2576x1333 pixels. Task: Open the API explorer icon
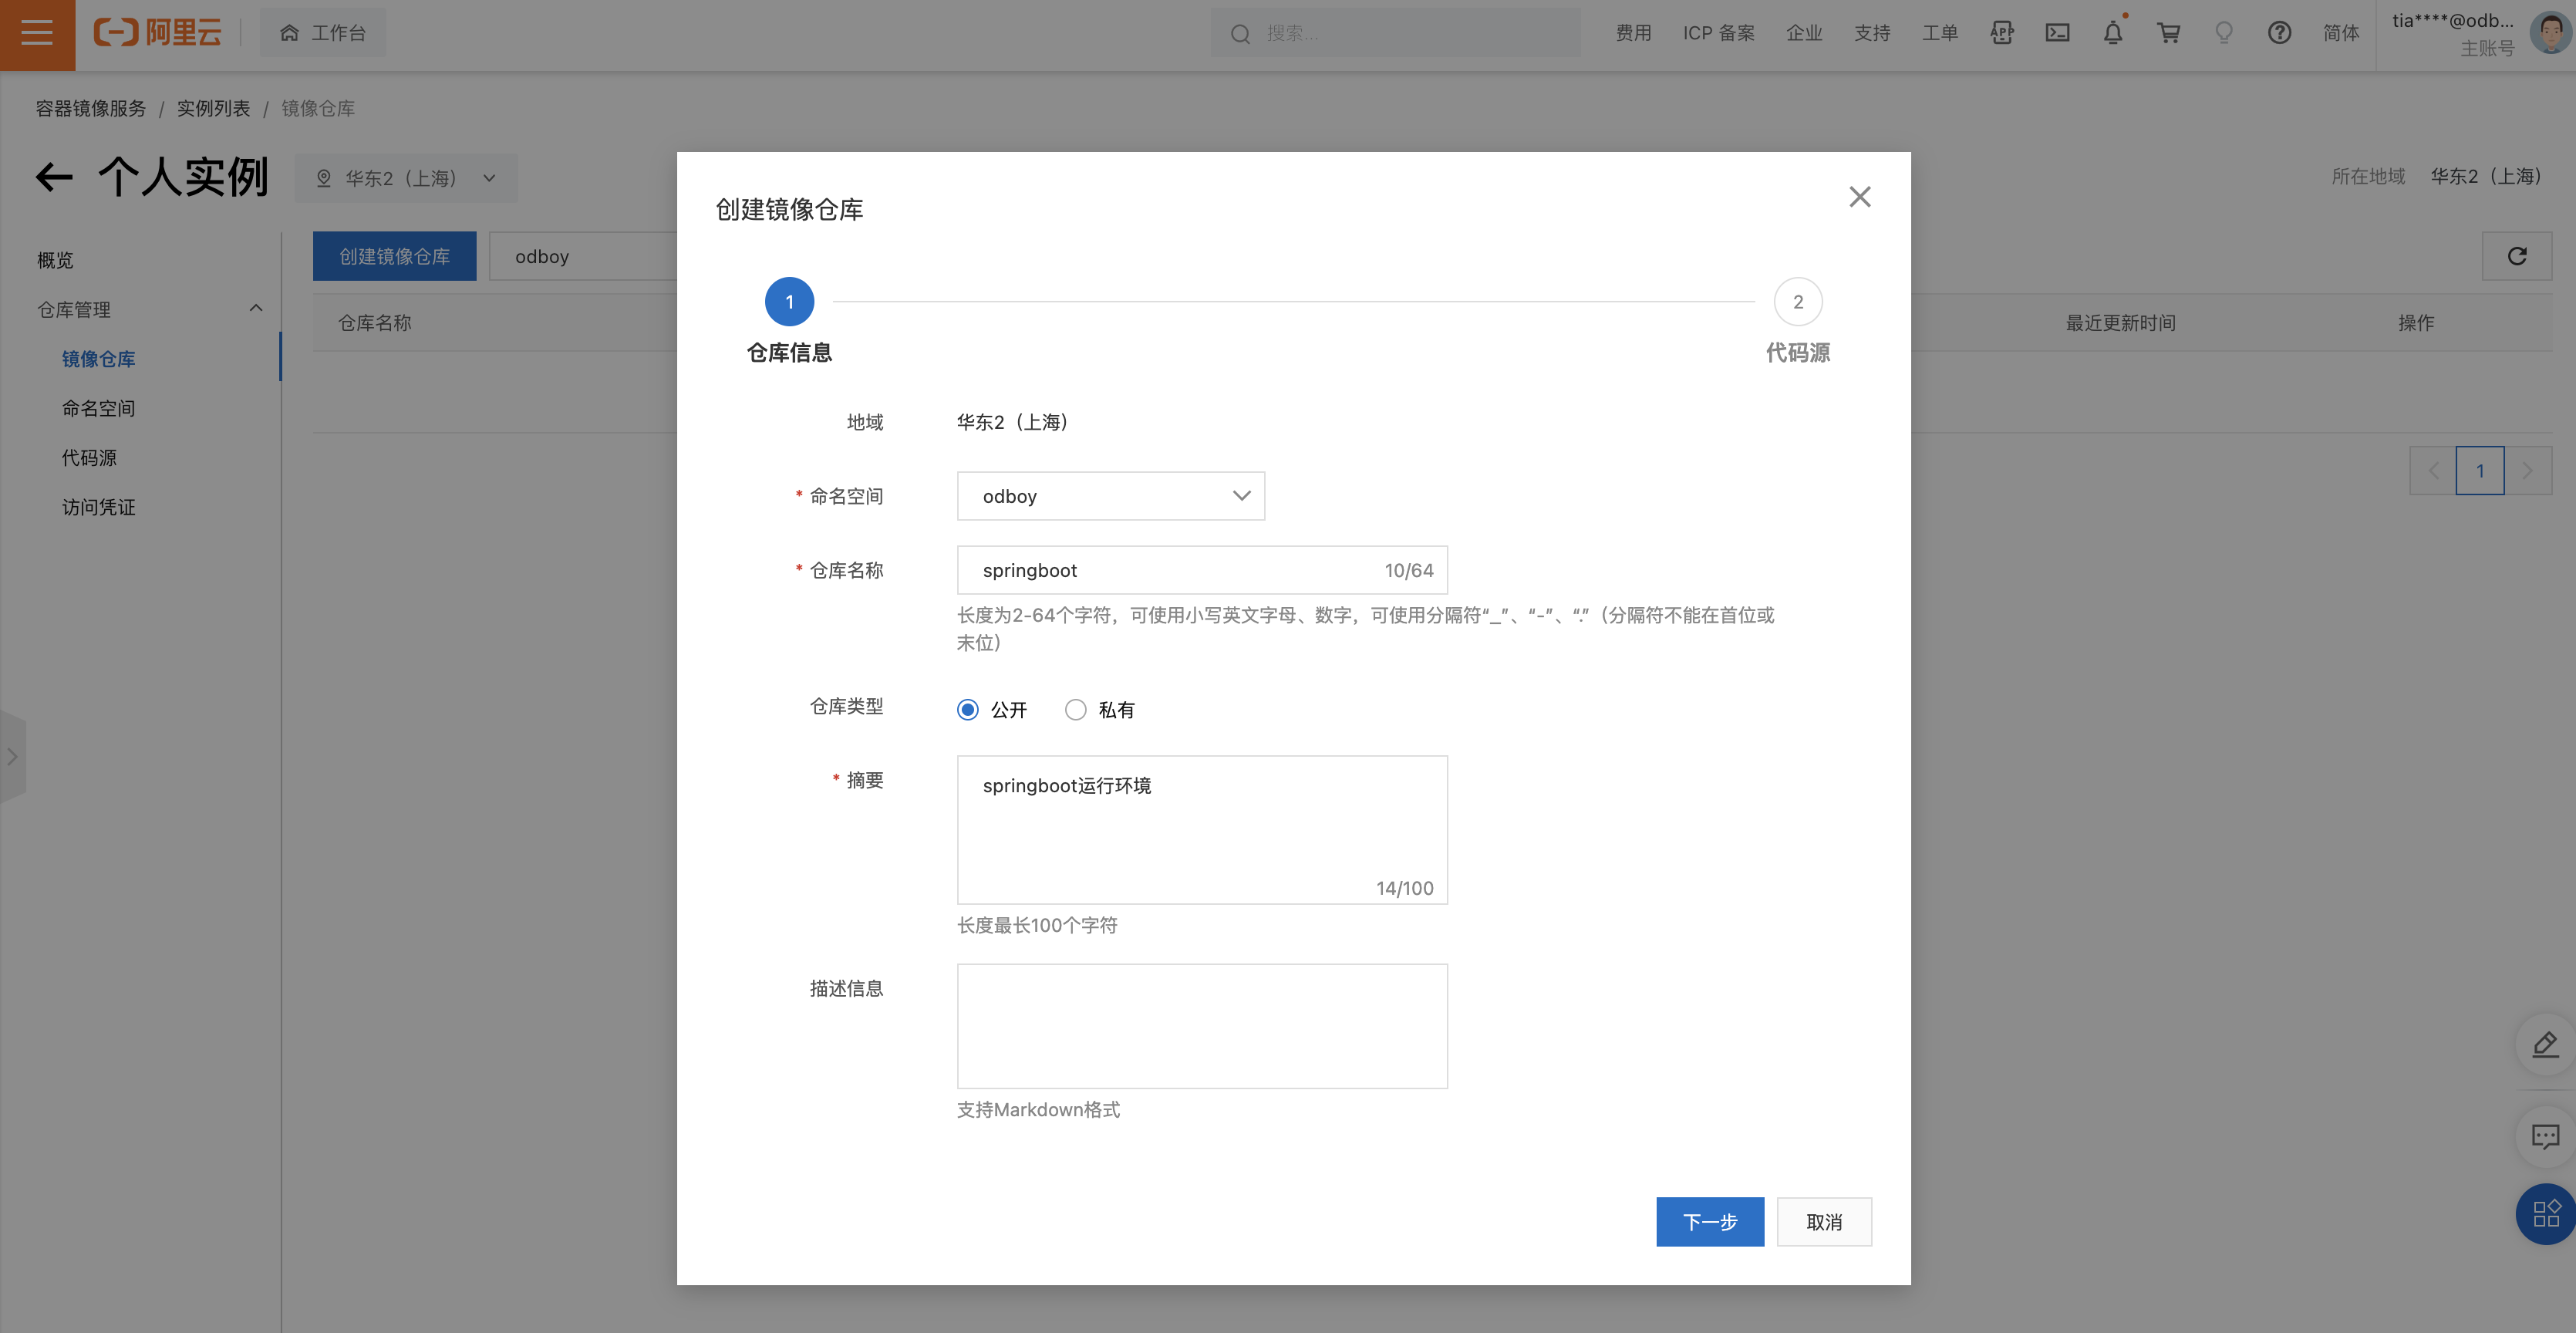click(x=2001, y=33)
